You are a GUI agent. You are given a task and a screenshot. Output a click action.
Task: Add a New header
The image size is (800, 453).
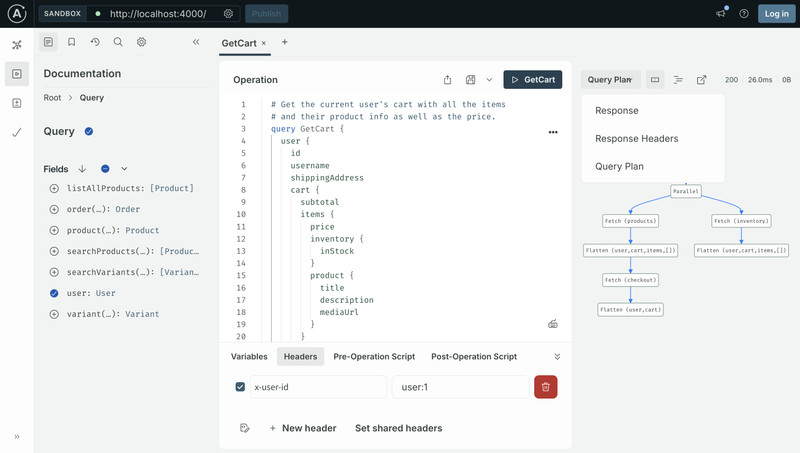303,428
